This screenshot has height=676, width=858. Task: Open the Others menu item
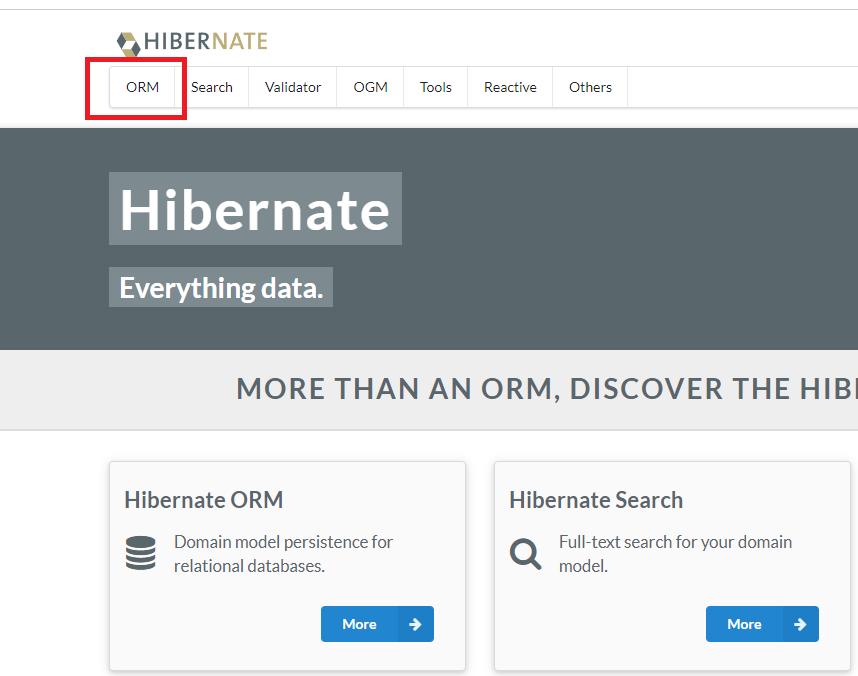click(590, 87)
